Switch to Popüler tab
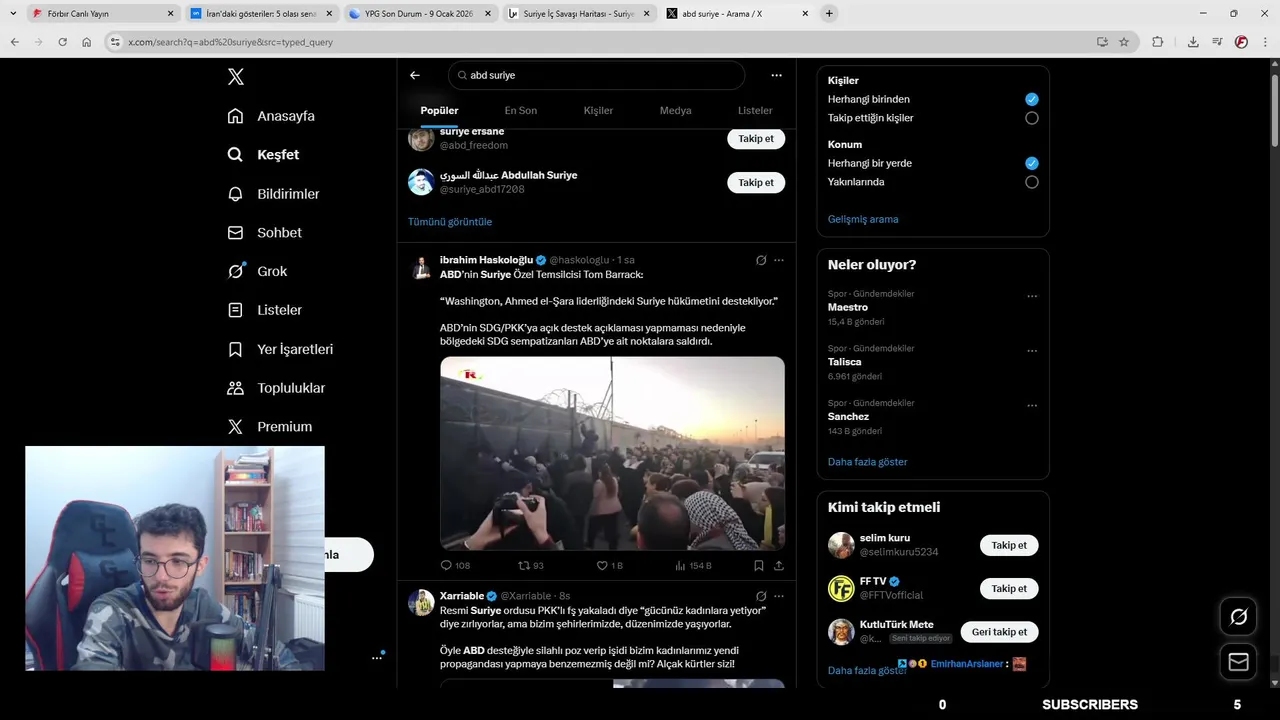Image resolution: width=1280 pixels, height=720 pixels. (439, 110)
